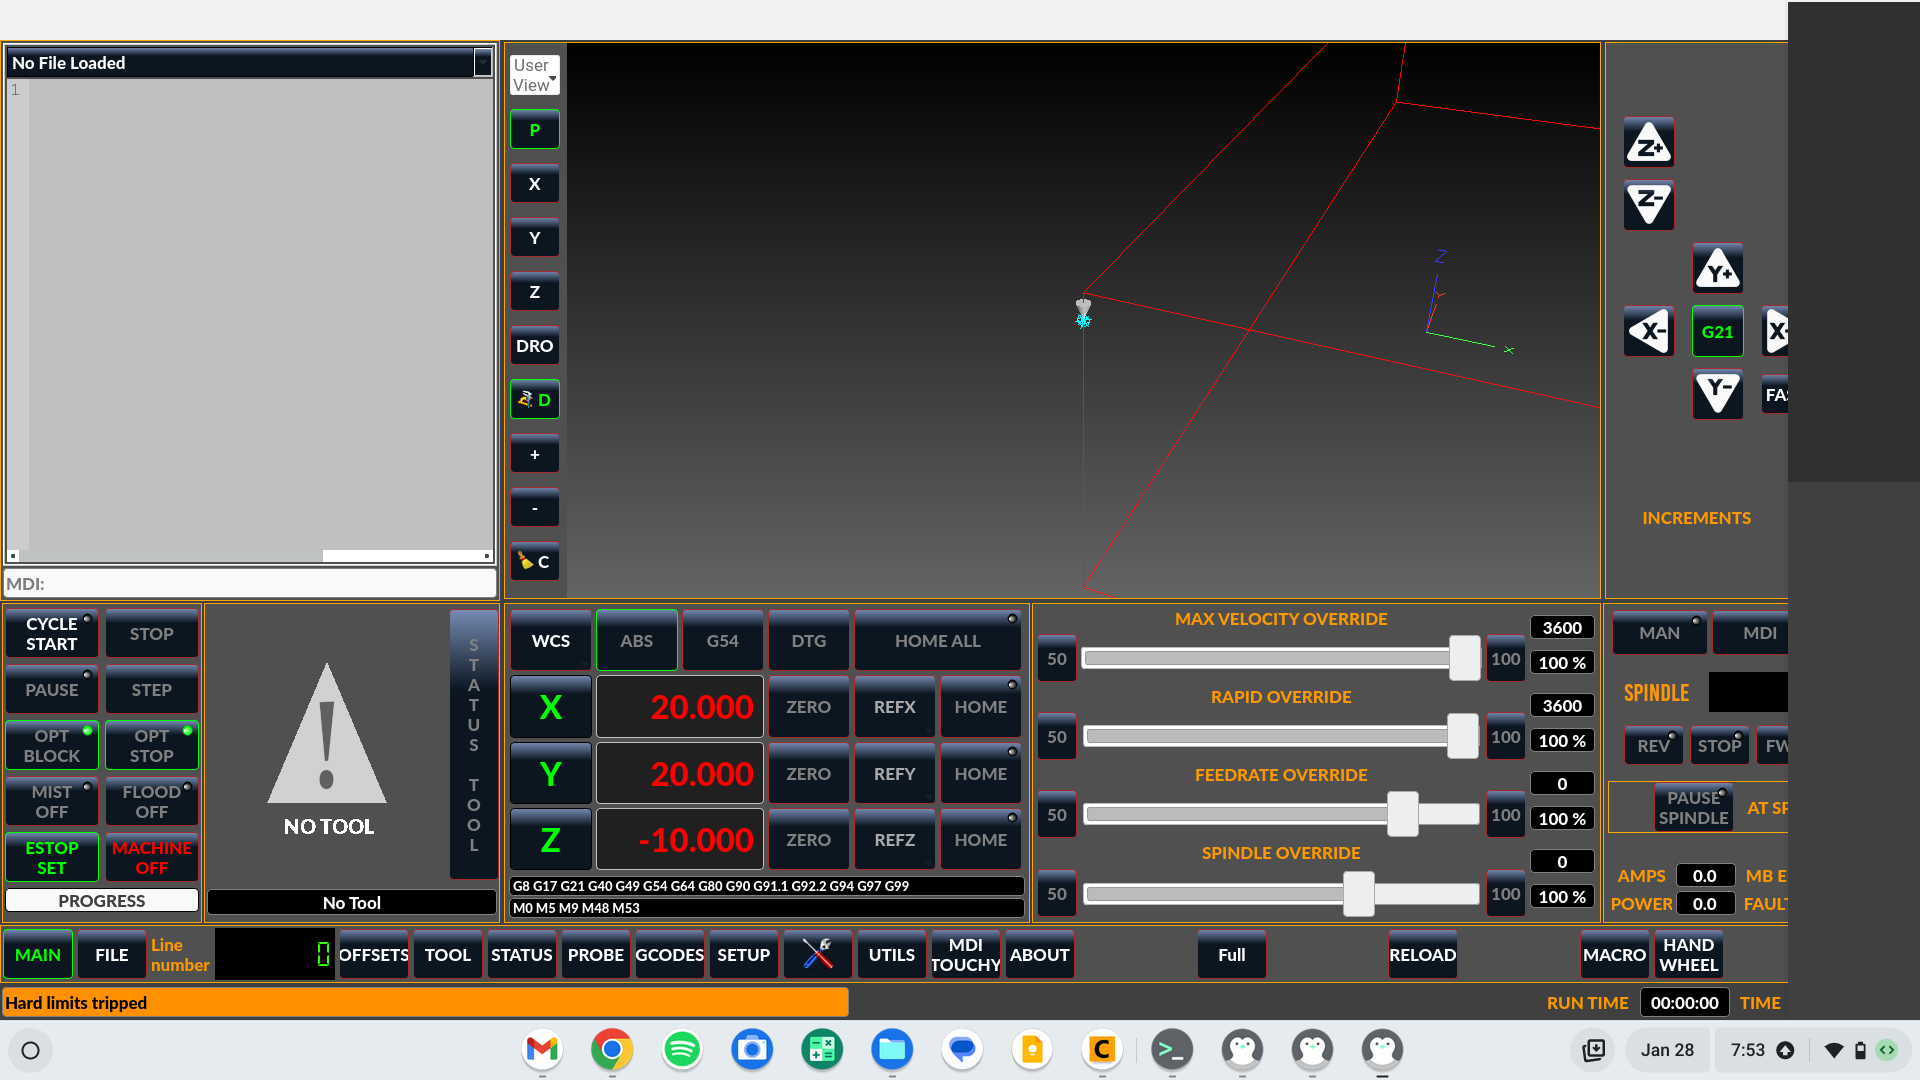Click REFY reference button
The image size is (1920, 1080).
[894, 774]
